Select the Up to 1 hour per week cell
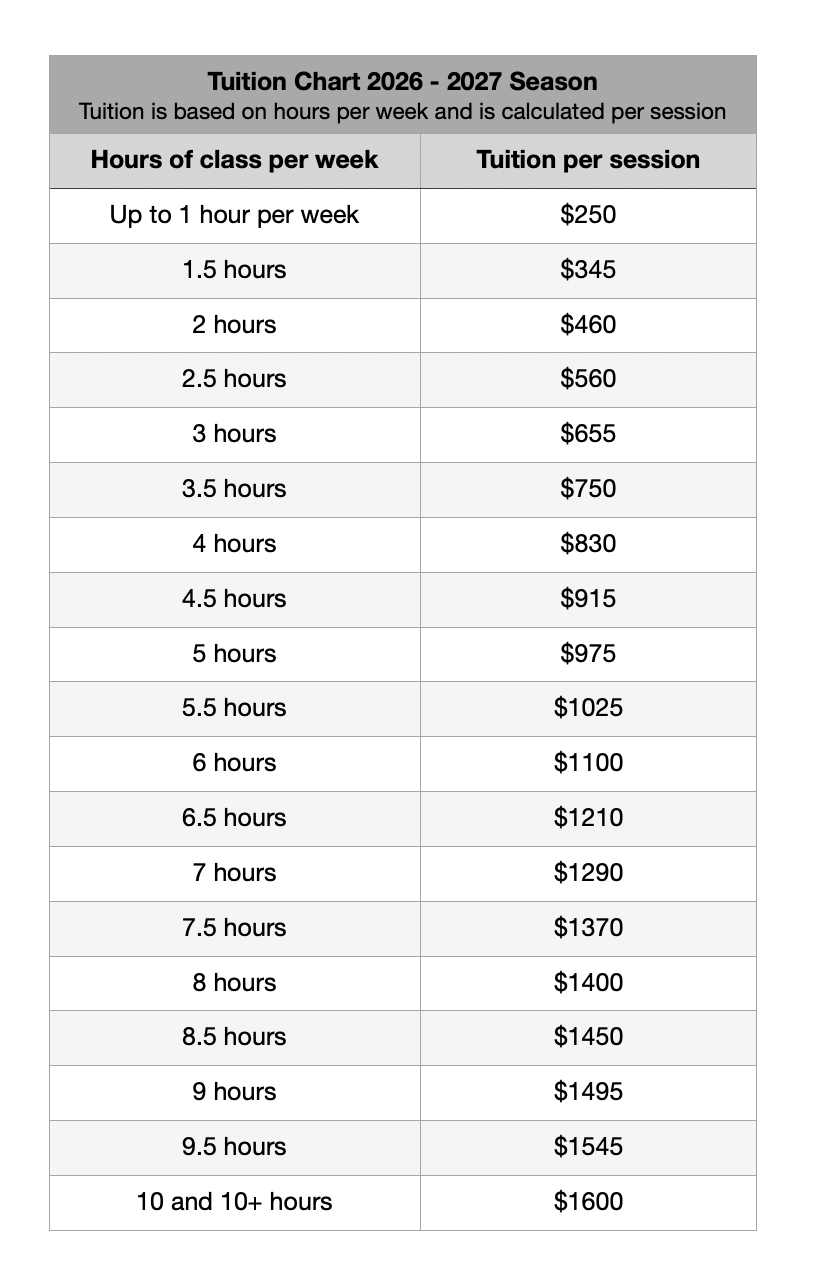This screenshot has height=1272, width=814. (x=234, y=215)
